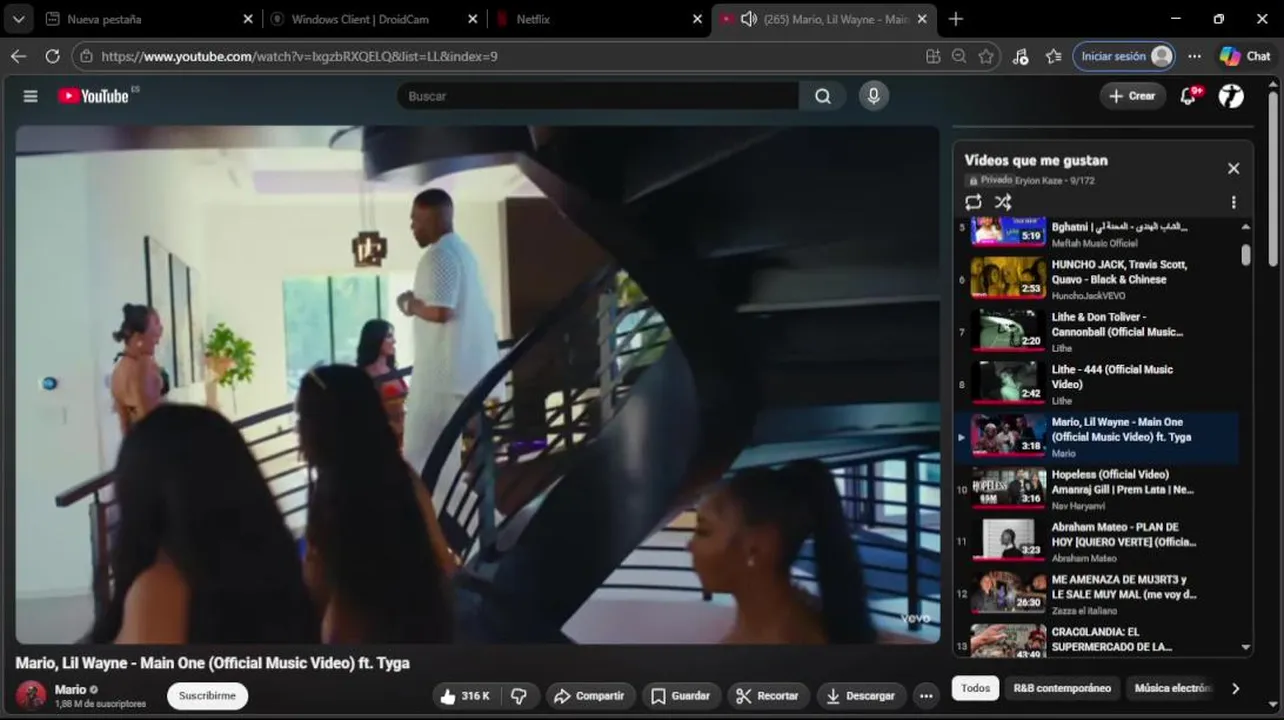Click the playlist panel scrollbar thumb
This screenshot has height=720, width=1284.
[x=1246, y=255]
